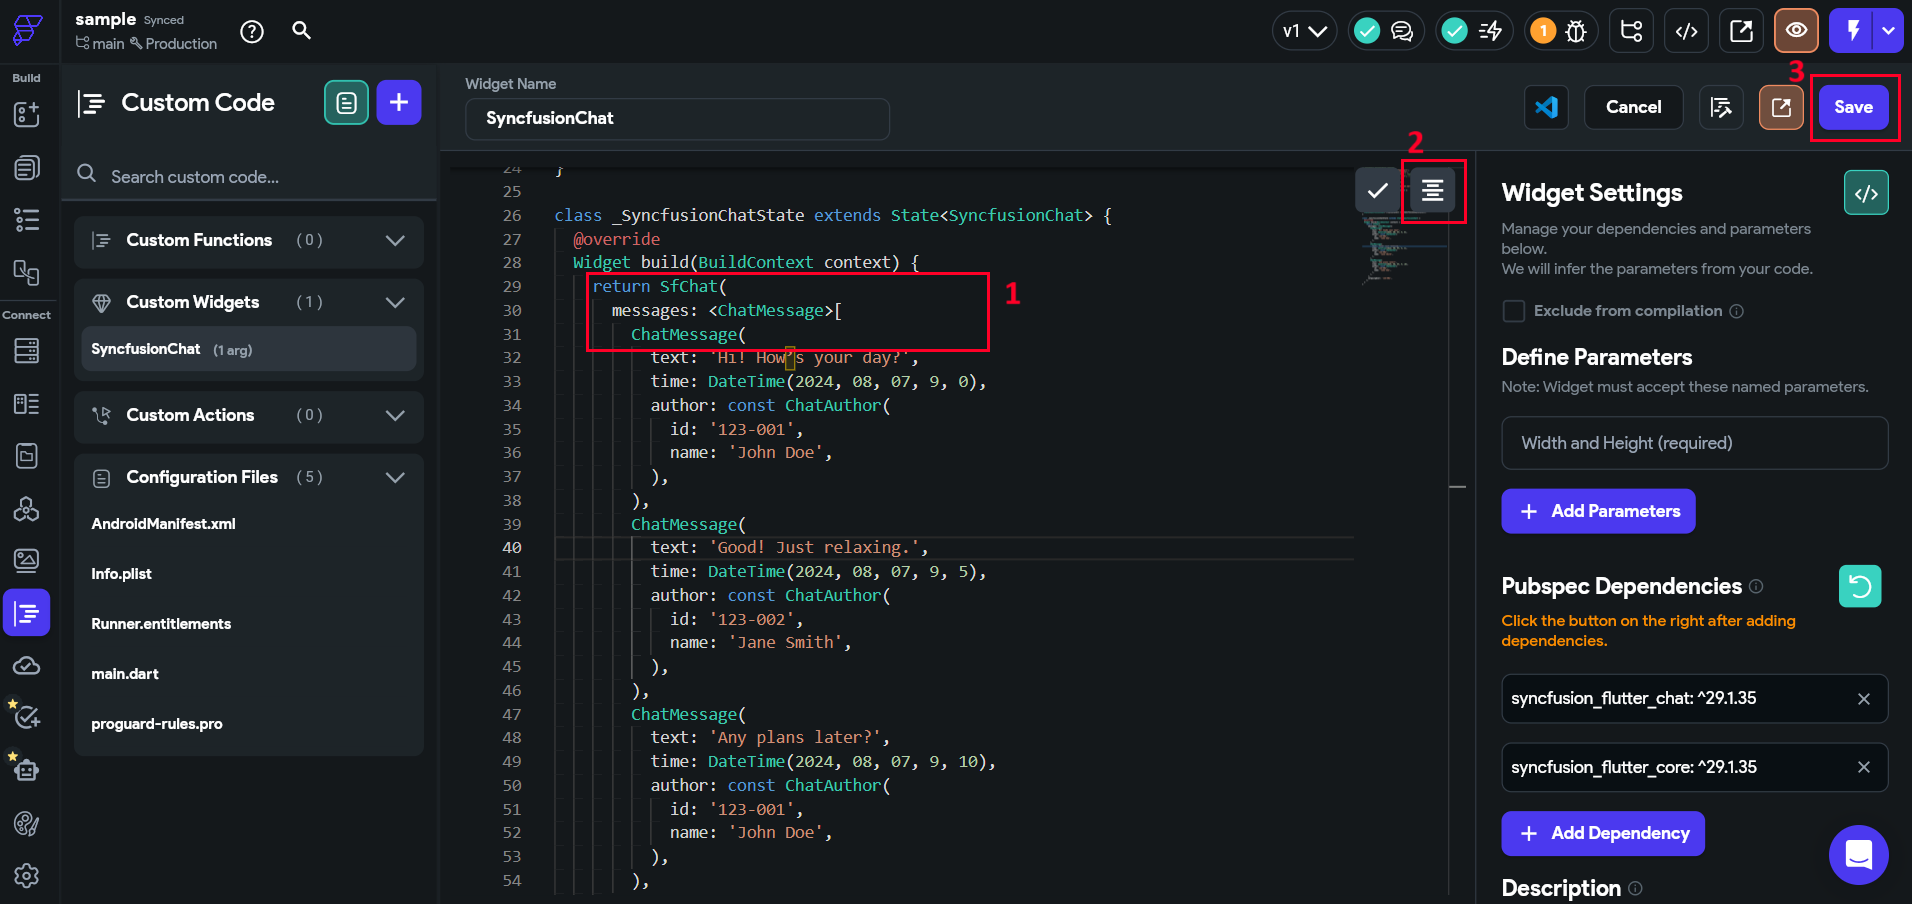Open the Info.plist configuration file
Screen dimensions: 1912x904
[121, 573]
